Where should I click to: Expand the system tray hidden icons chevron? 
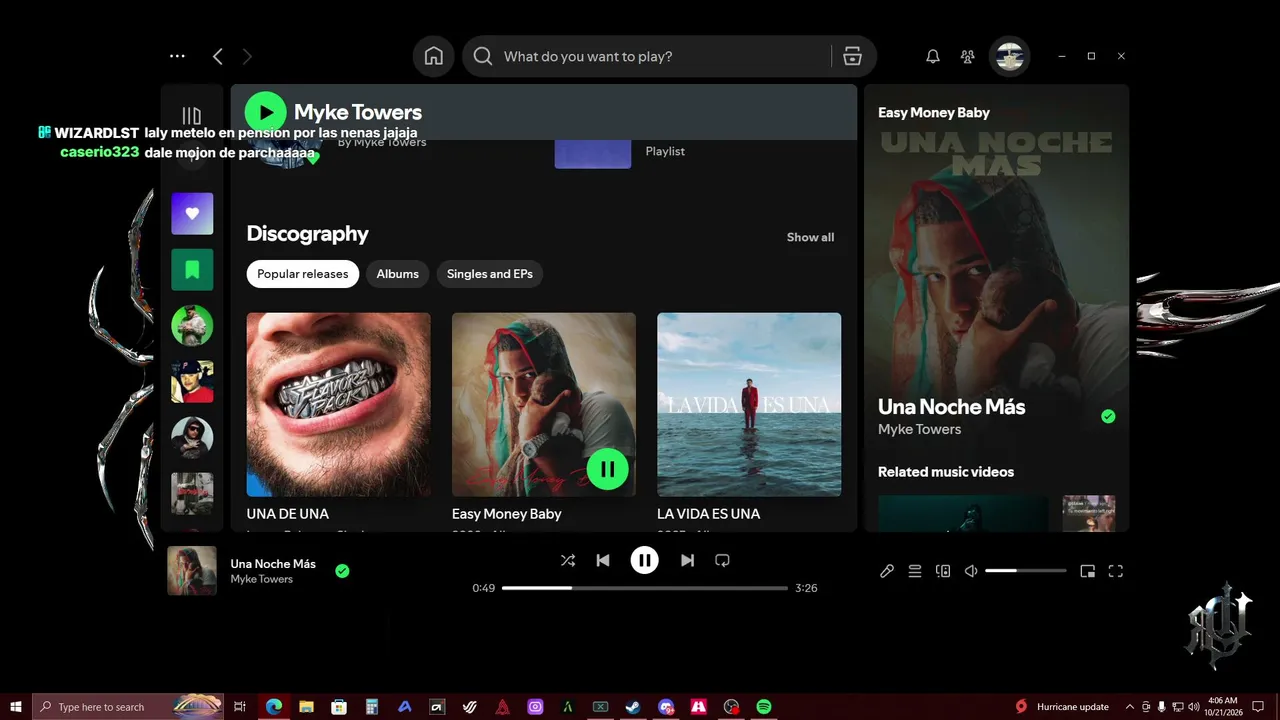(1130, 707)
